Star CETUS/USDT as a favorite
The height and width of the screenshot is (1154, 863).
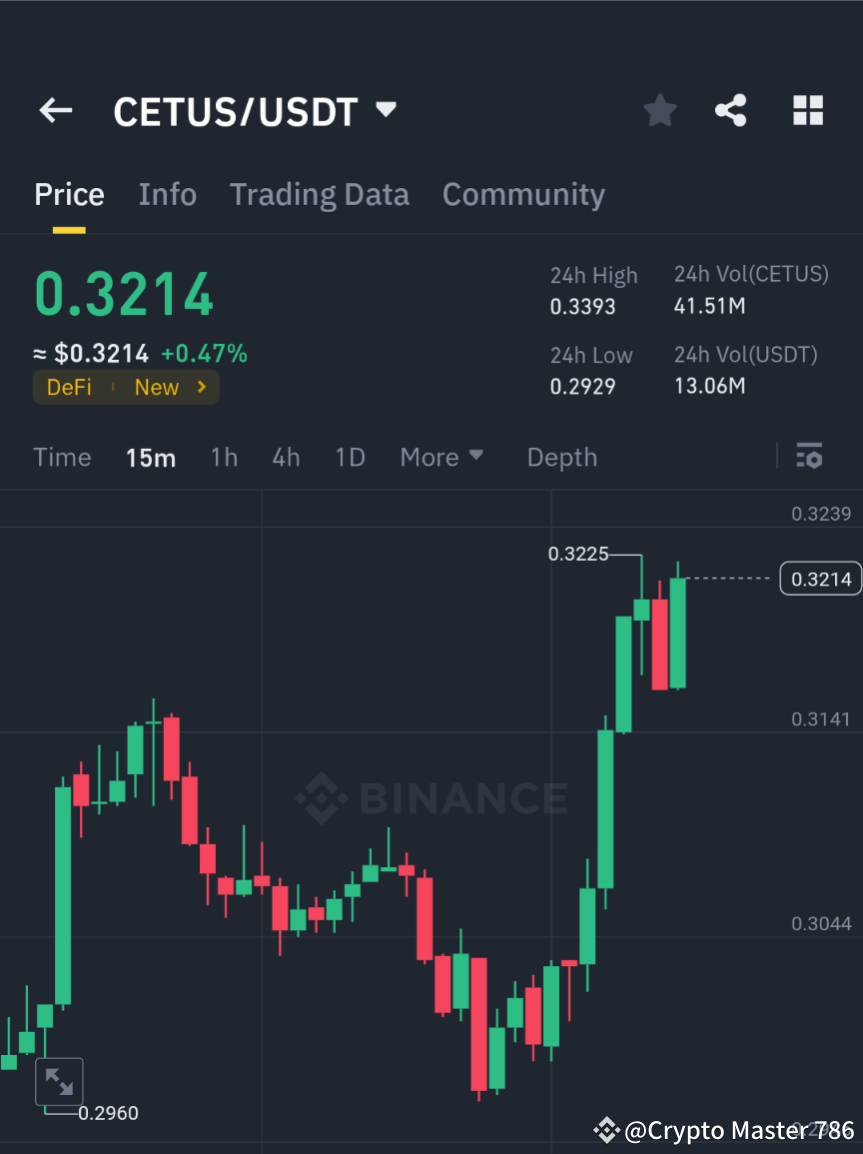coord(659,110)
